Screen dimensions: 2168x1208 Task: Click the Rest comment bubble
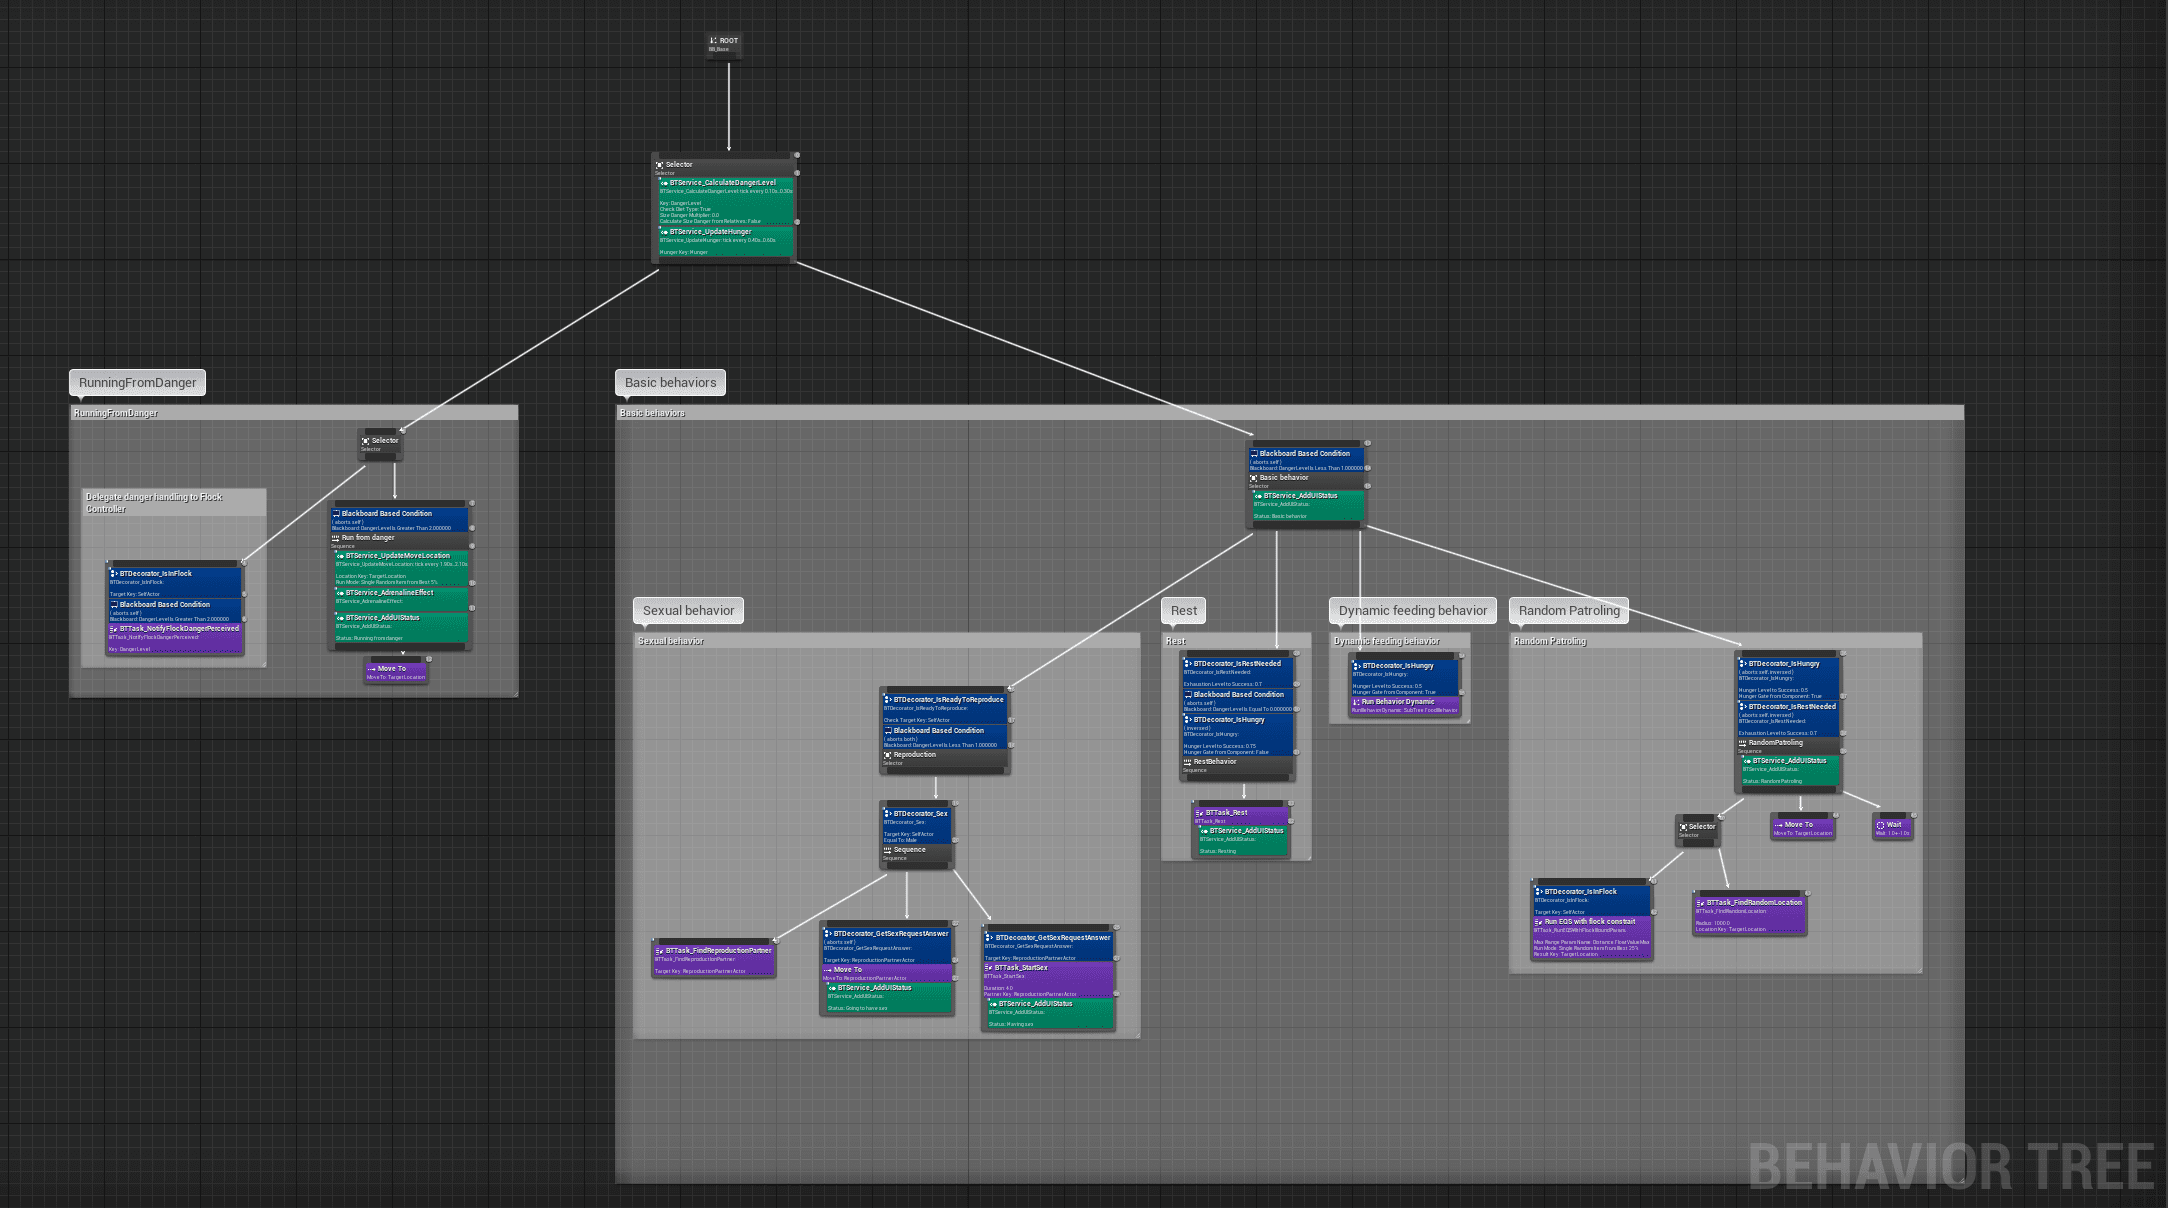pos(1184,610)
